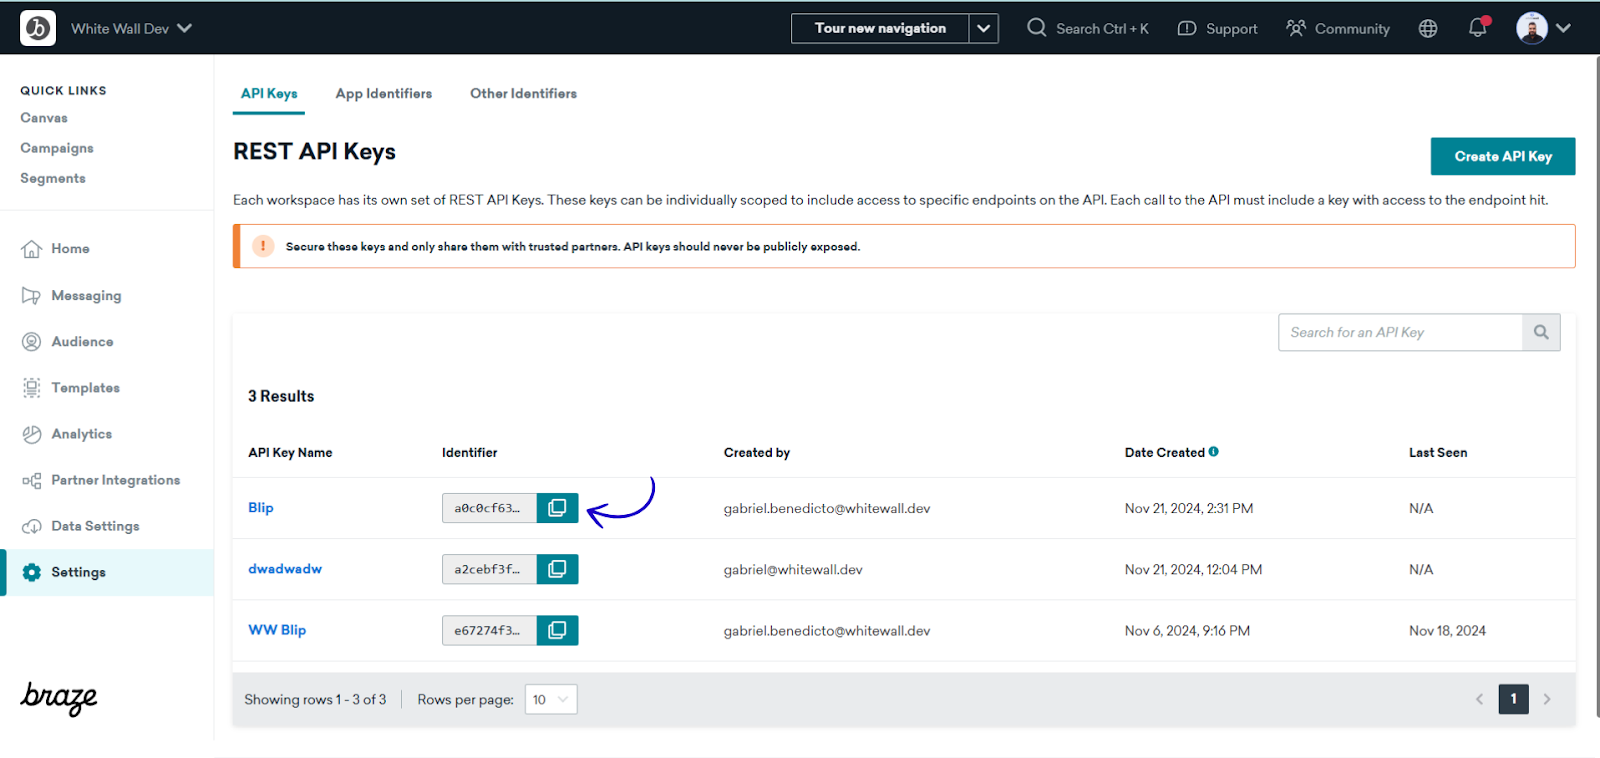The width and height of the screenshot is (1600, 758).
Task: Open Templates in the sidebar
Action: coord(85,388)
